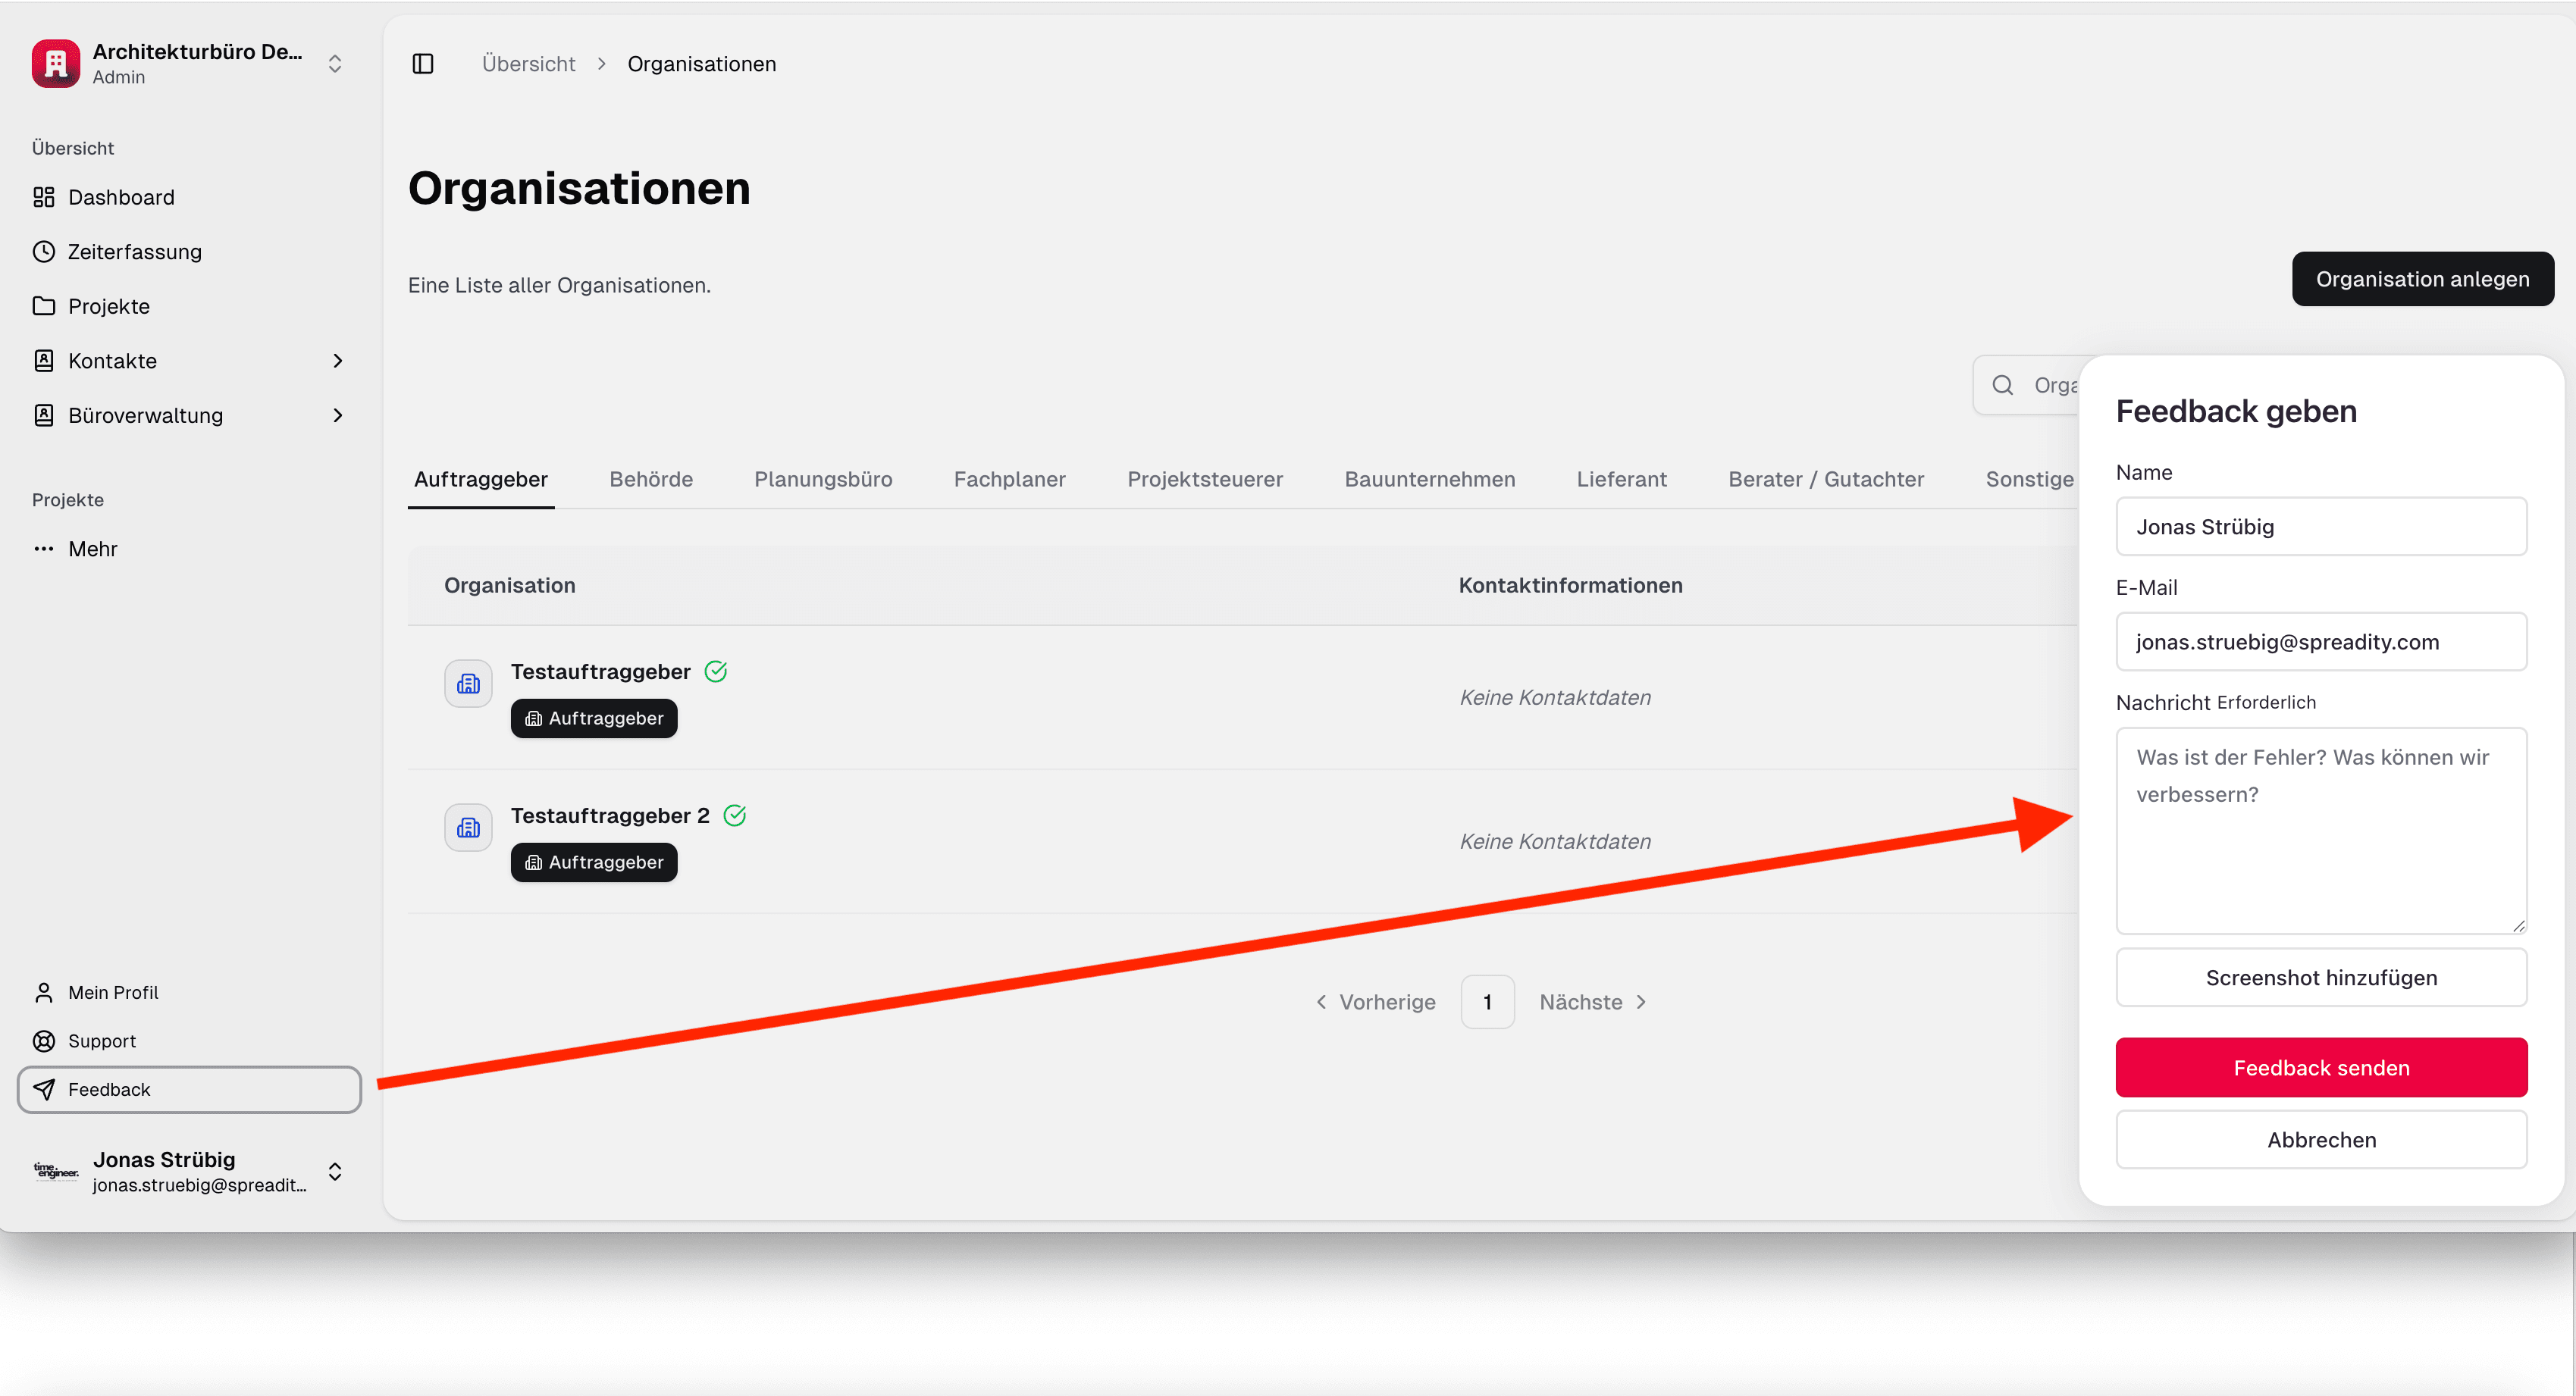Viewport: 2576px width, 1396px height.
Task: Open the Projektsteuerer tab
Action: pyautogui.click(x=1205, y=479)
